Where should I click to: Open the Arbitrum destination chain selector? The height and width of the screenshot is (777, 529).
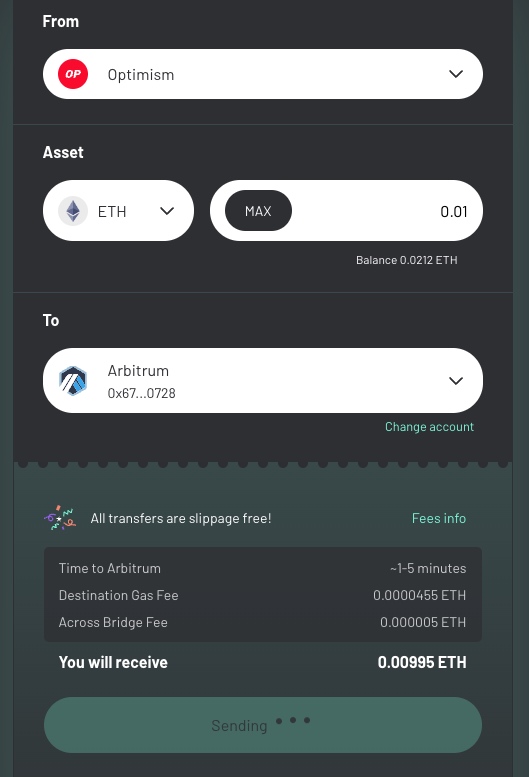[x=263, y=381]
